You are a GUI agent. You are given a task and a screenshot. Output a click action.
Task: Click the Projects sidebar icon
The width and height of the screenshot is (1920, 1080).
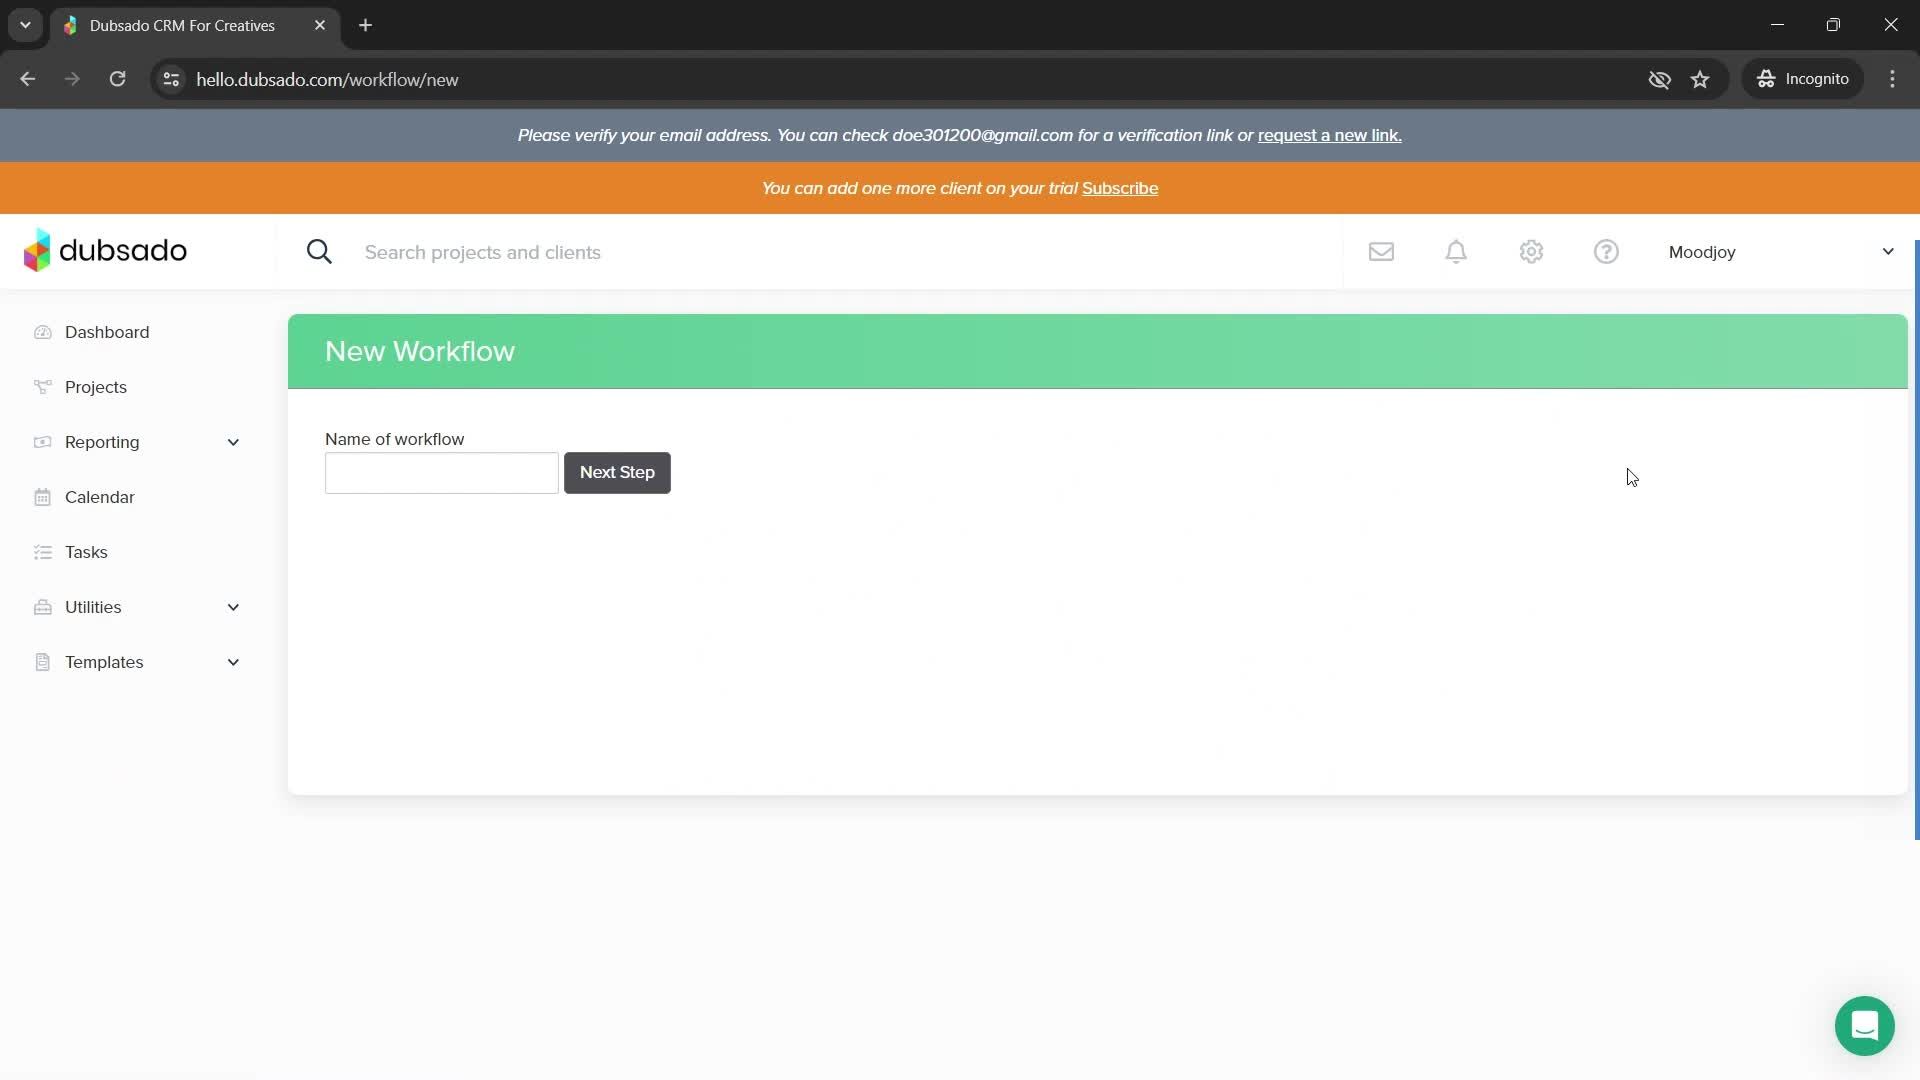click(x=42, y=387)
